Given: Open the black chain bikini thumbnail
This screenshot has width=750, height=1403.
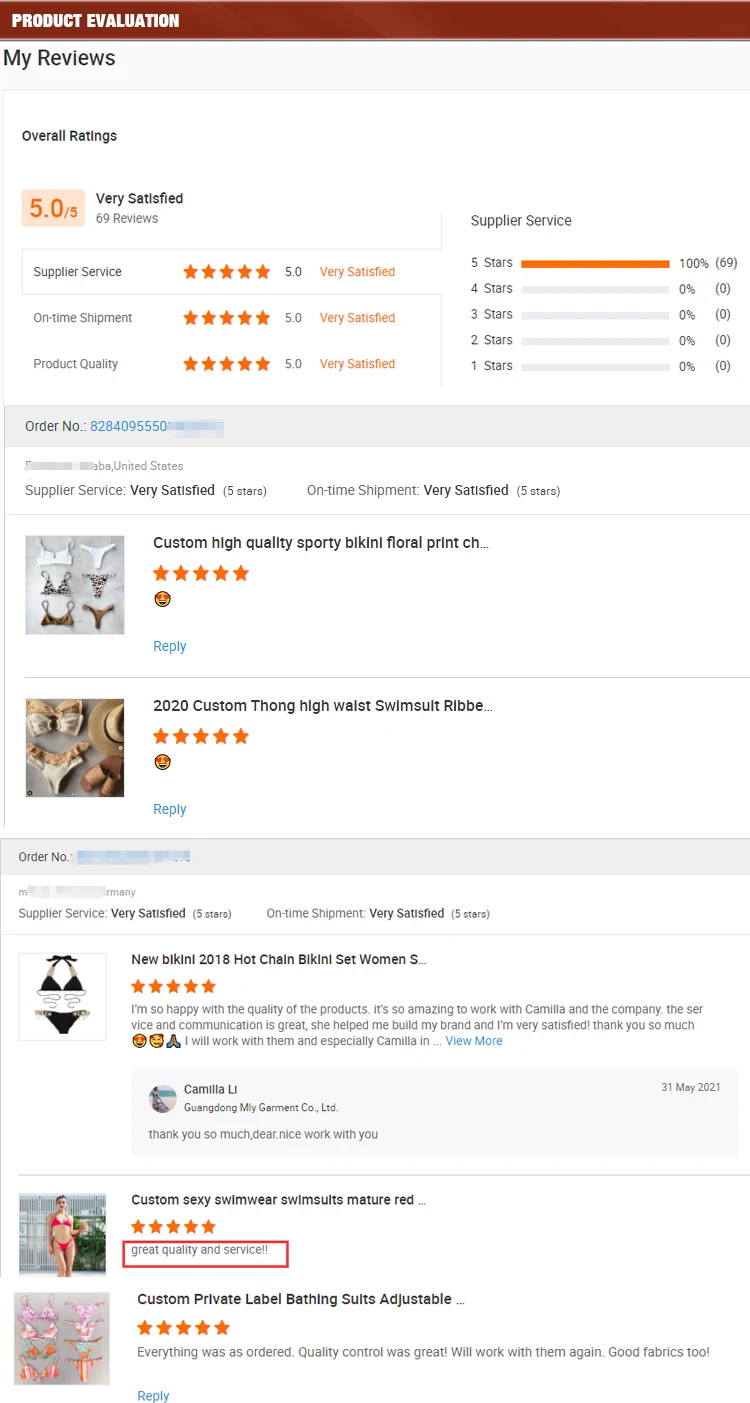Looking at the screenshot, I should pos(62,996).
